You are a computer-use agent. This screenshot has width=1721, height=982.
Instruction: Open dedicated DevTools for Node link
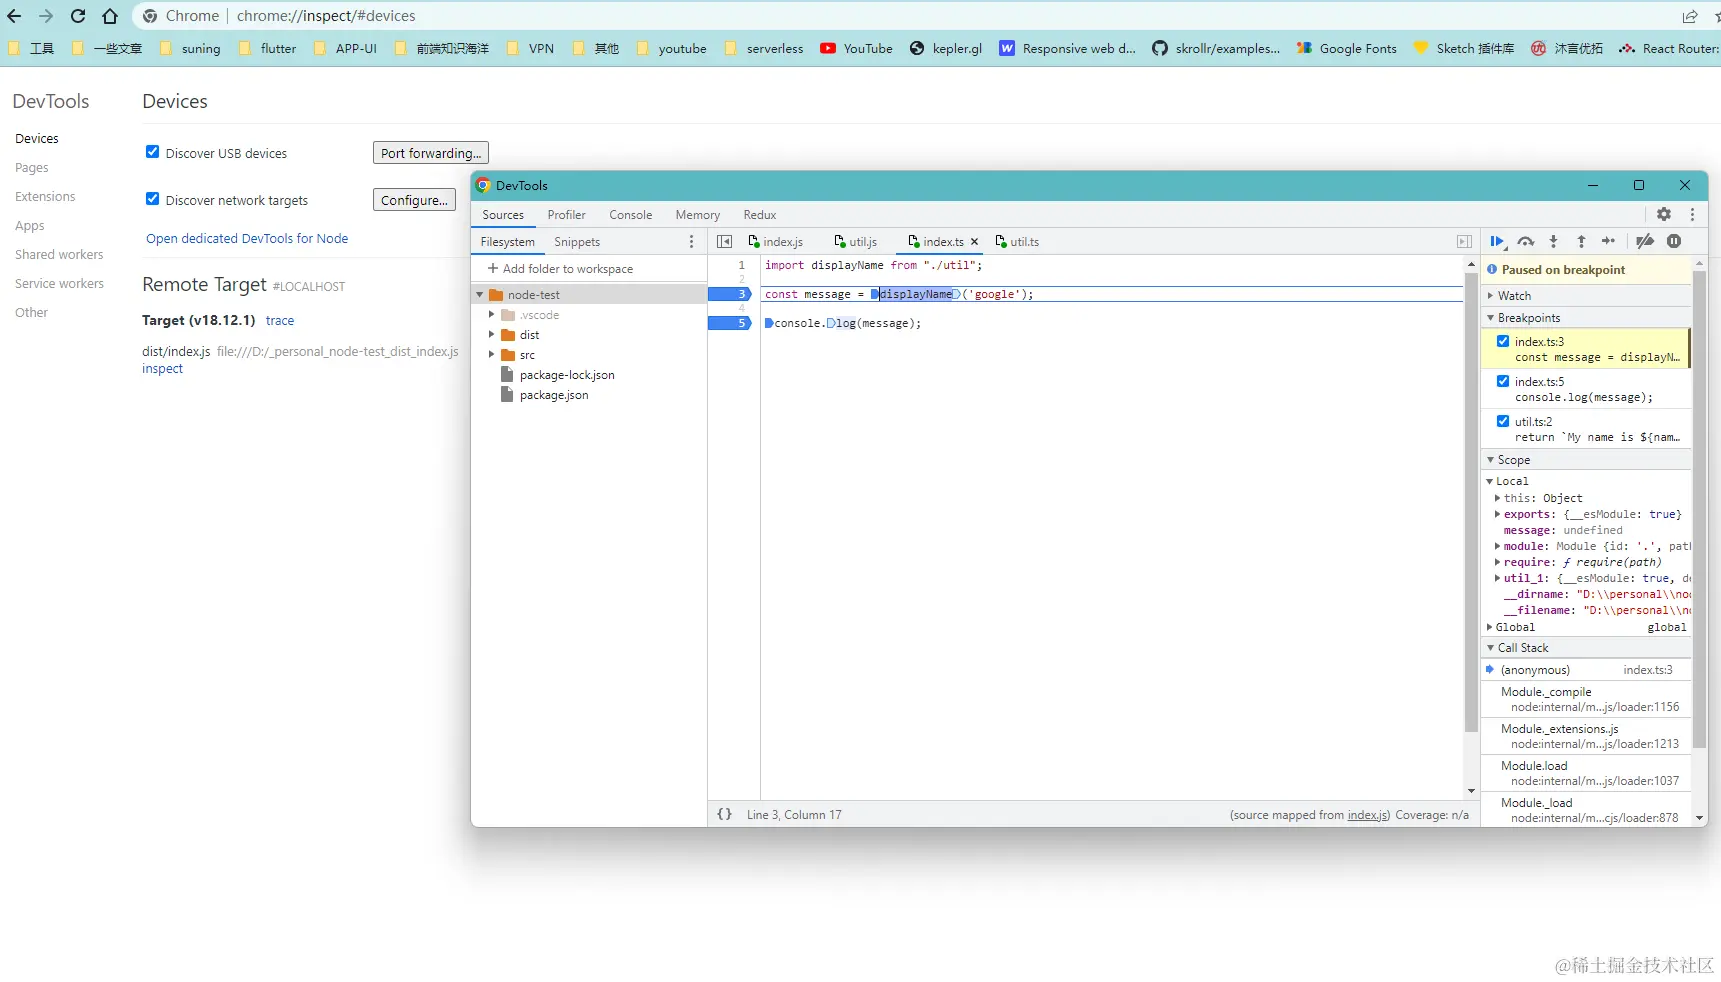click(x=247, y=239)
